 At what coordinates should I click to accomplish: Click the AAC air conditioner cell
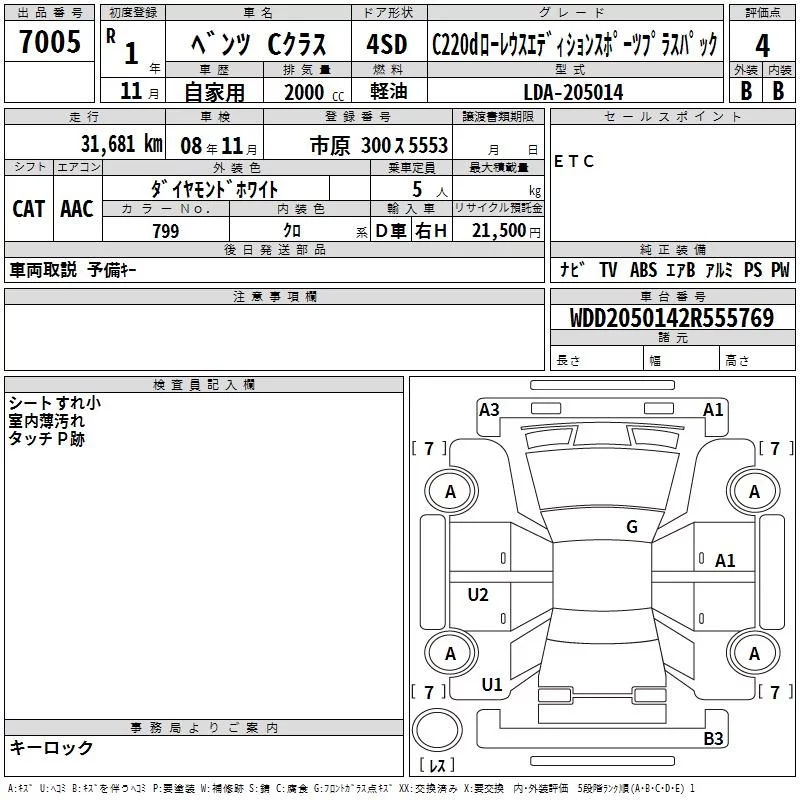[76, 208]
